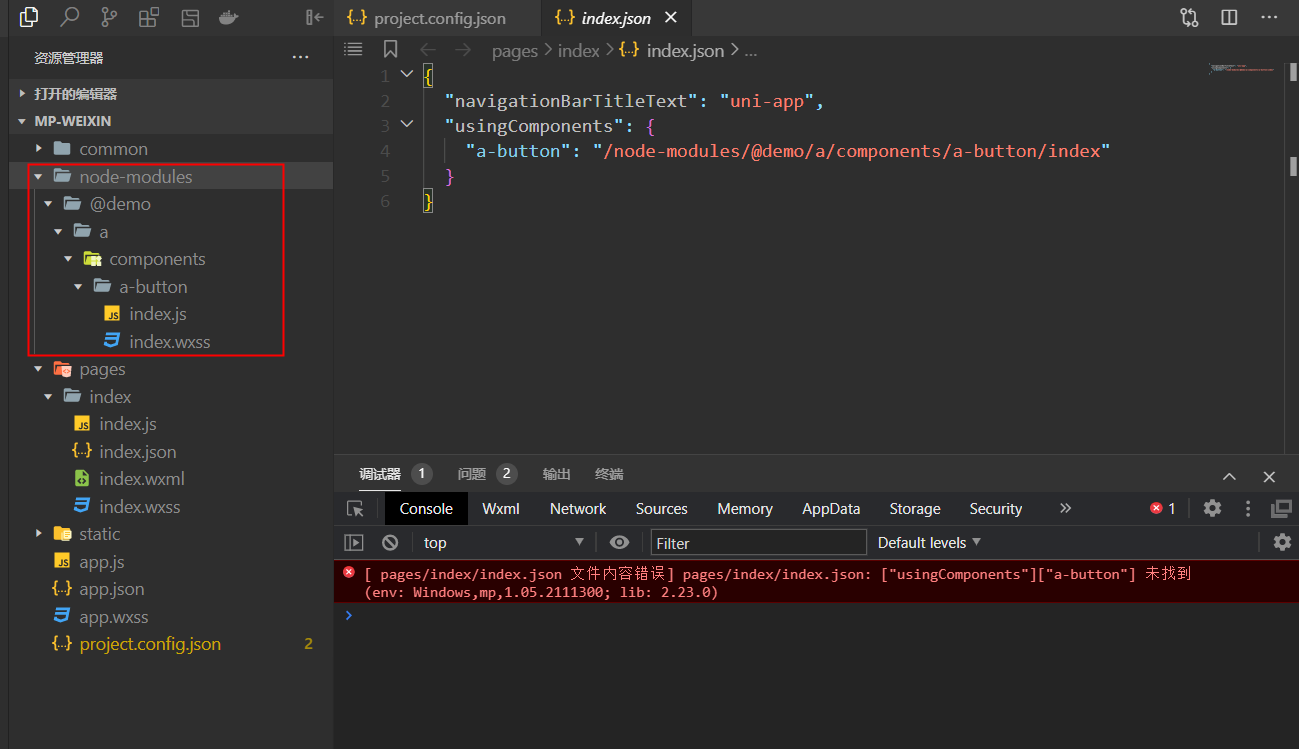Viewport: 1299px width, 749px height.
Task: Switch to the Wxml devtools tab
Action: (501, 508)
